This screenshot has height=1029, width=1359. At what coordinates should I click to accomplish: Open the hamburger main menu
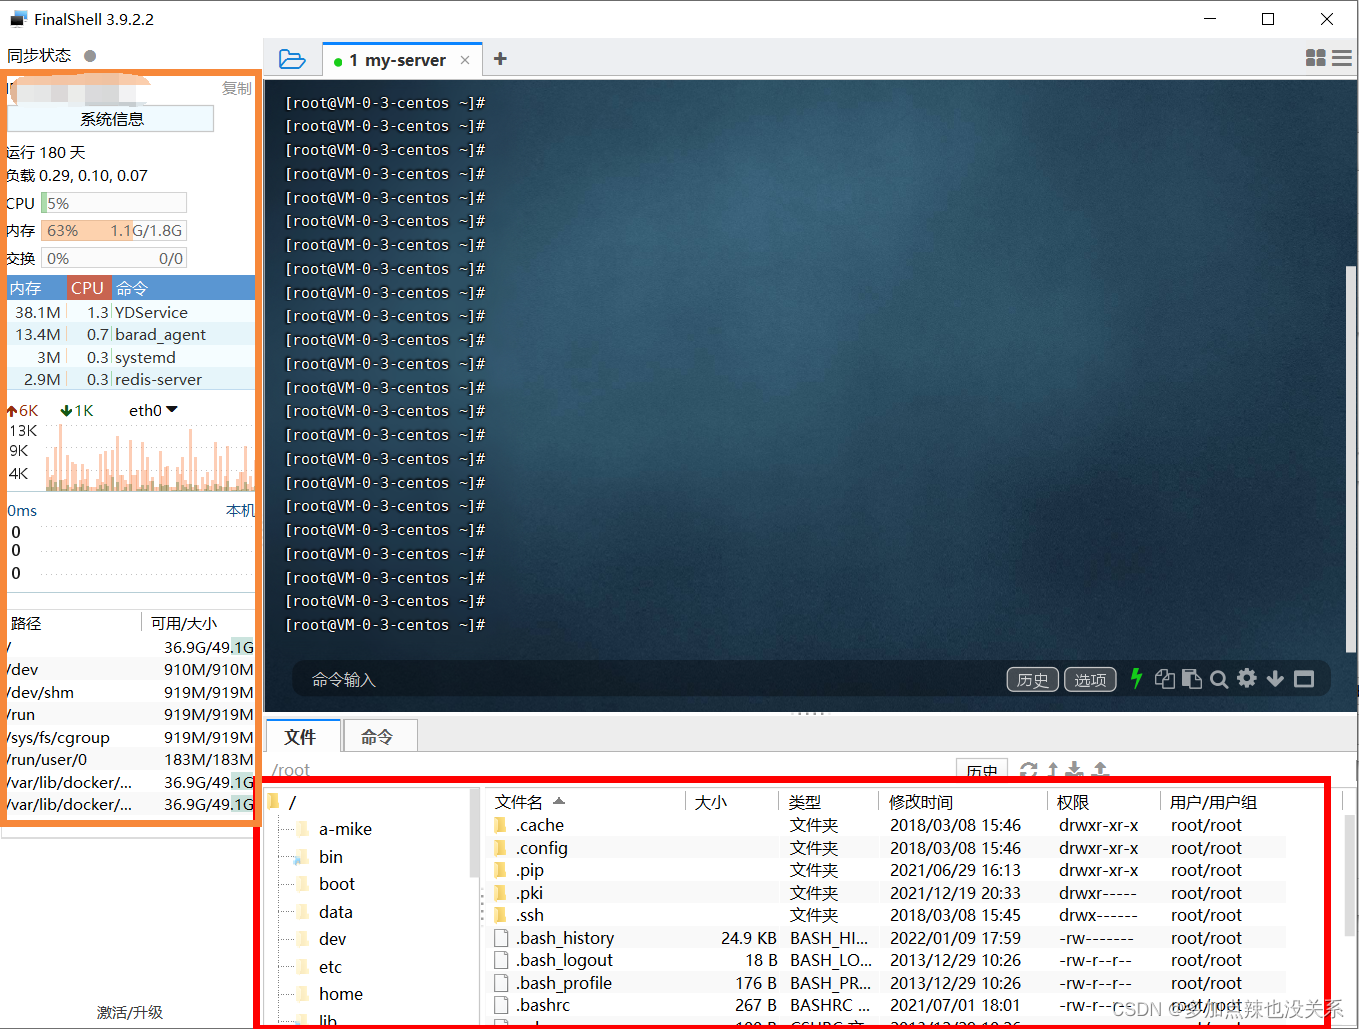pyautogui.click(x=1342, y=58)
